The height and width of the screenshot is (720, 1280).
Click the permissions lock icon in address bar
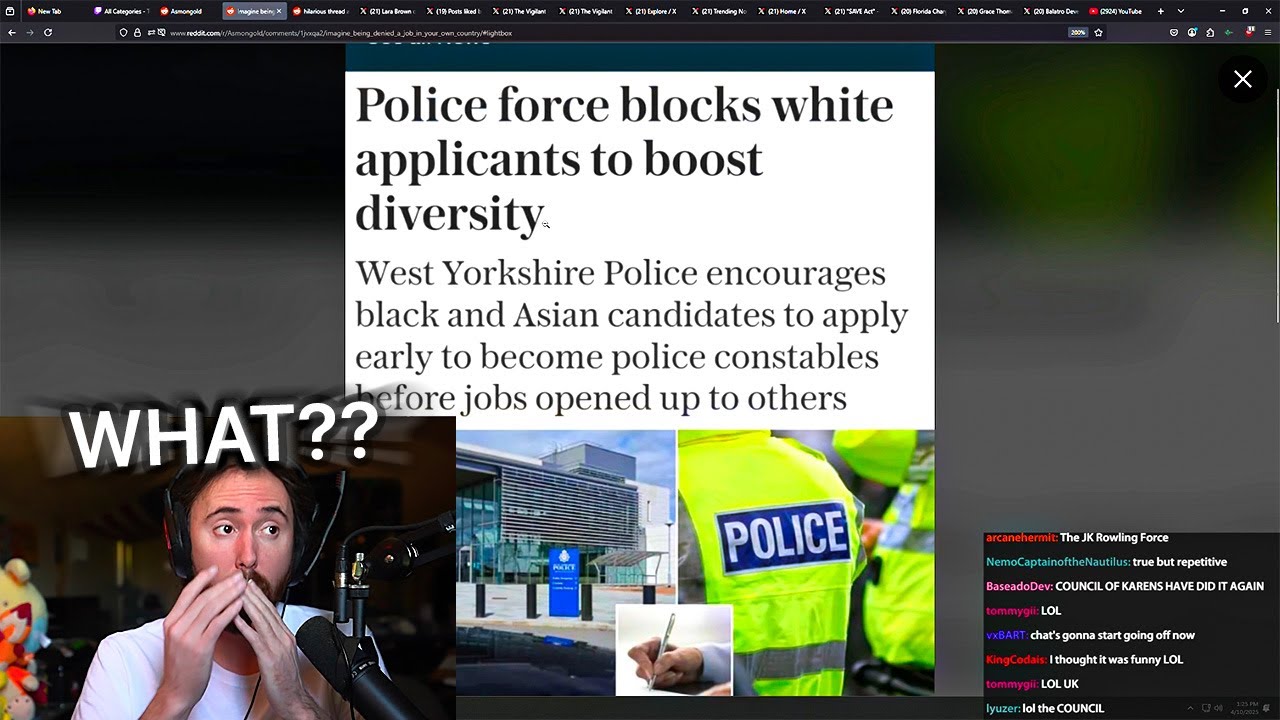137,32
